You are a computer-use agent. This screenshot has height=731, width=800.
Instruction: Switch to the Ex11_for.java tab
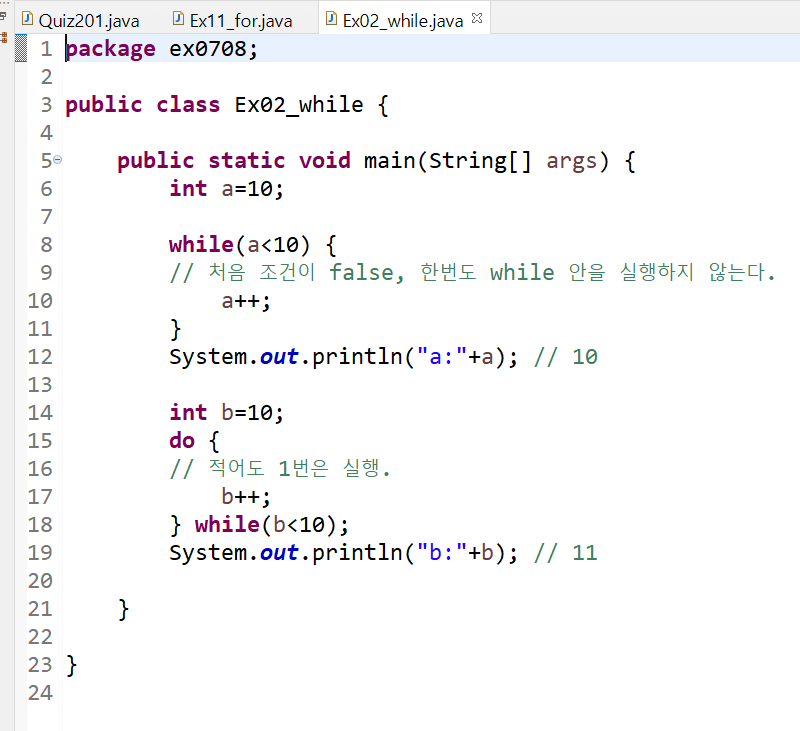point(233,20)
